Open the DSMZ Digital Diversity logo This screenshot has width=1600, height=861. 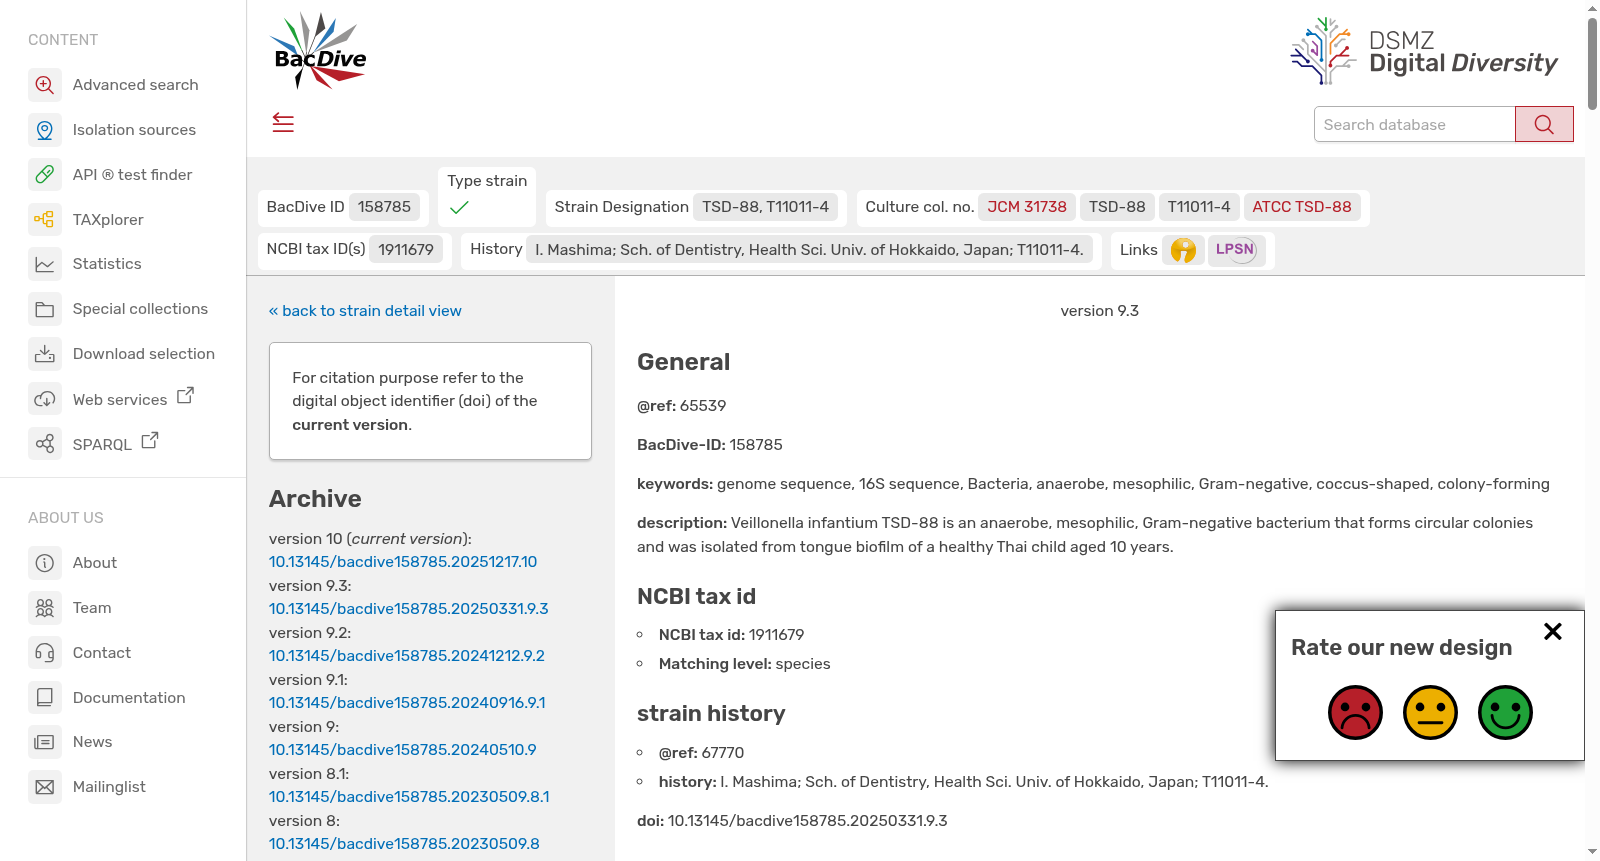[1424, 51]
